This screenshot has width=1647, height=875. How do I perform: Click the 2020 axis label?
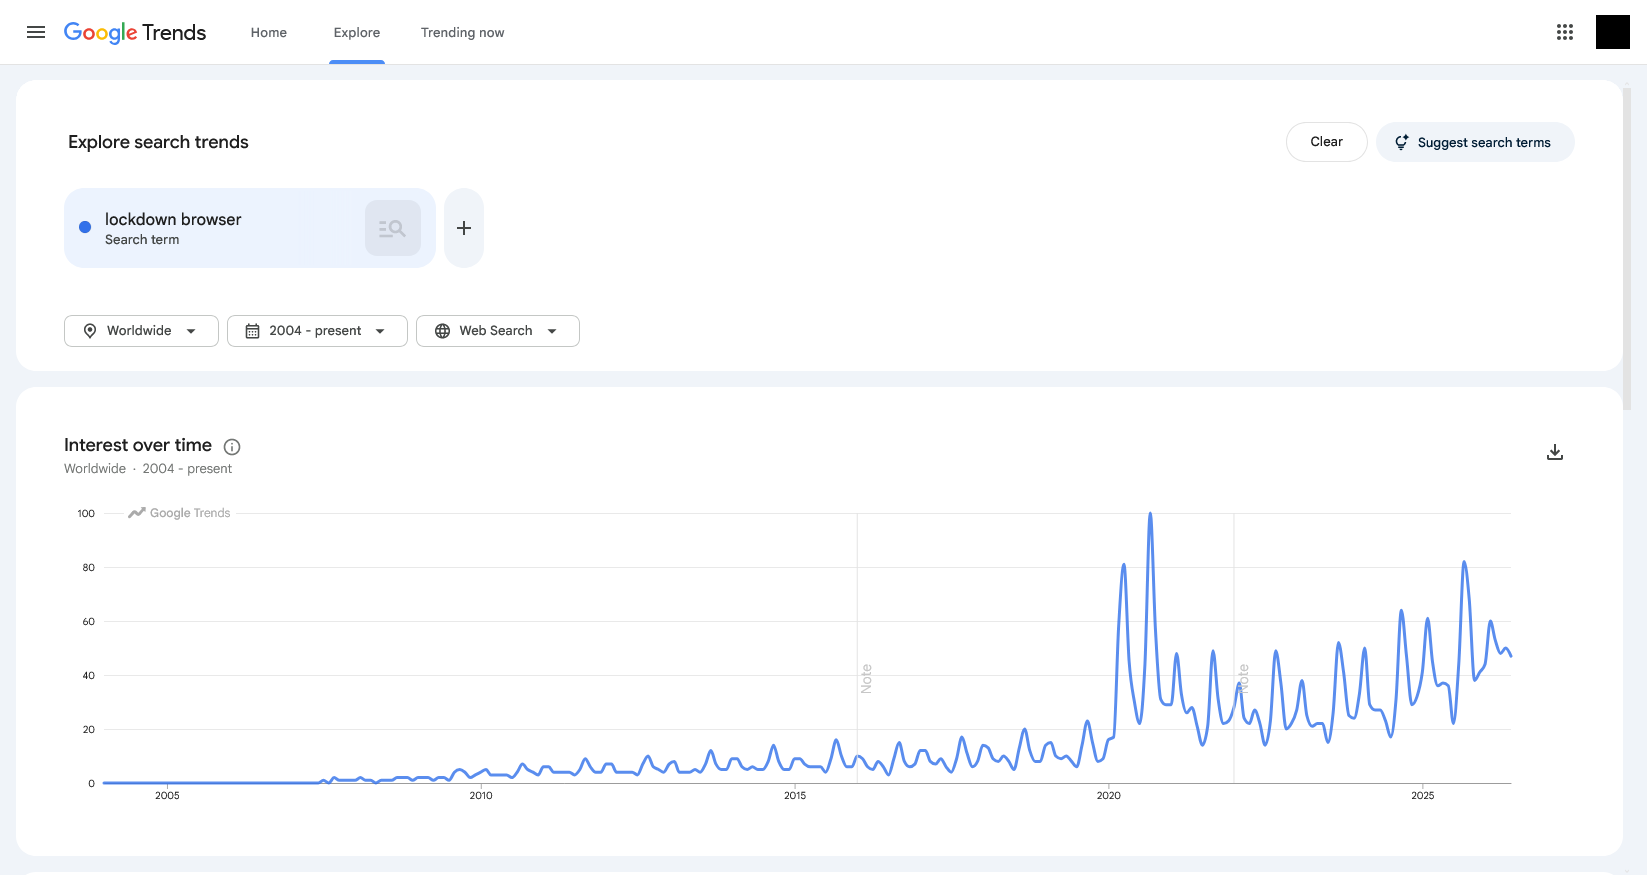coord(1108,796)
